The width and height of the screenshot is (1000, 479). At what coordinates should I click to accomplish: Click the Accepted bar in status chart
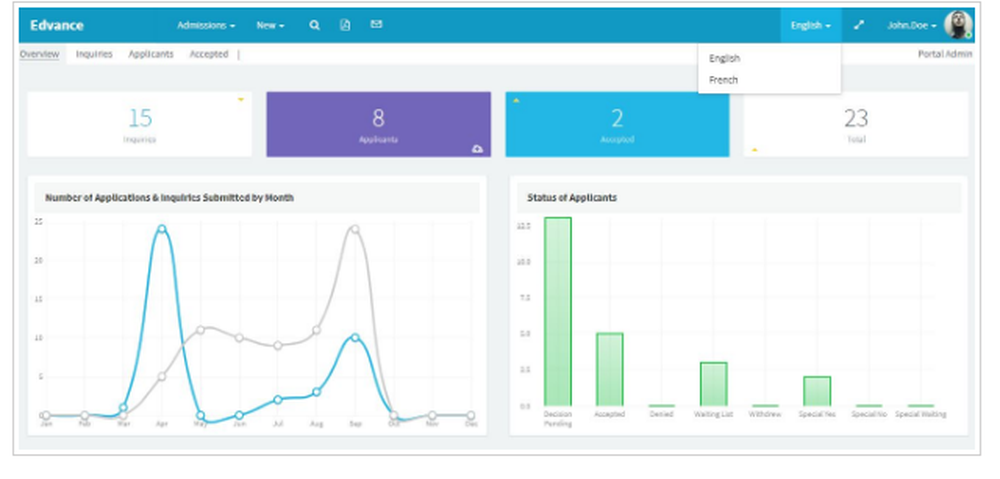610,369
